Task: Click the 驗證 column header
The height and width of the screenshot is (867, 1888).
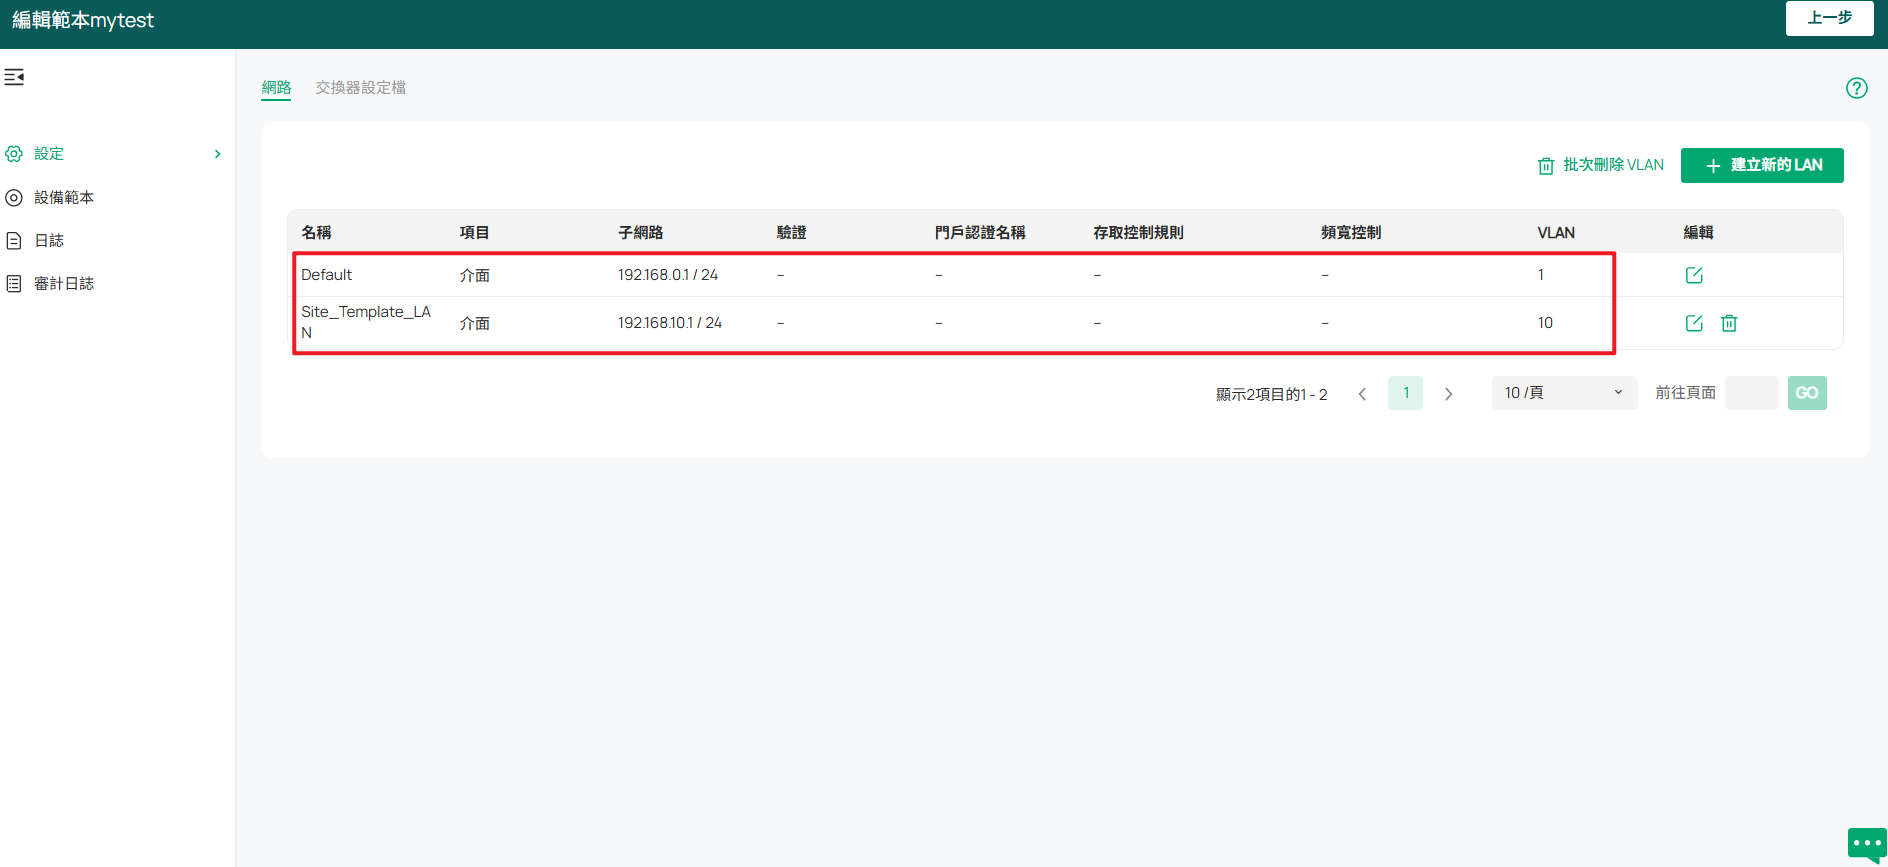Action: click(x=791, y=232)
